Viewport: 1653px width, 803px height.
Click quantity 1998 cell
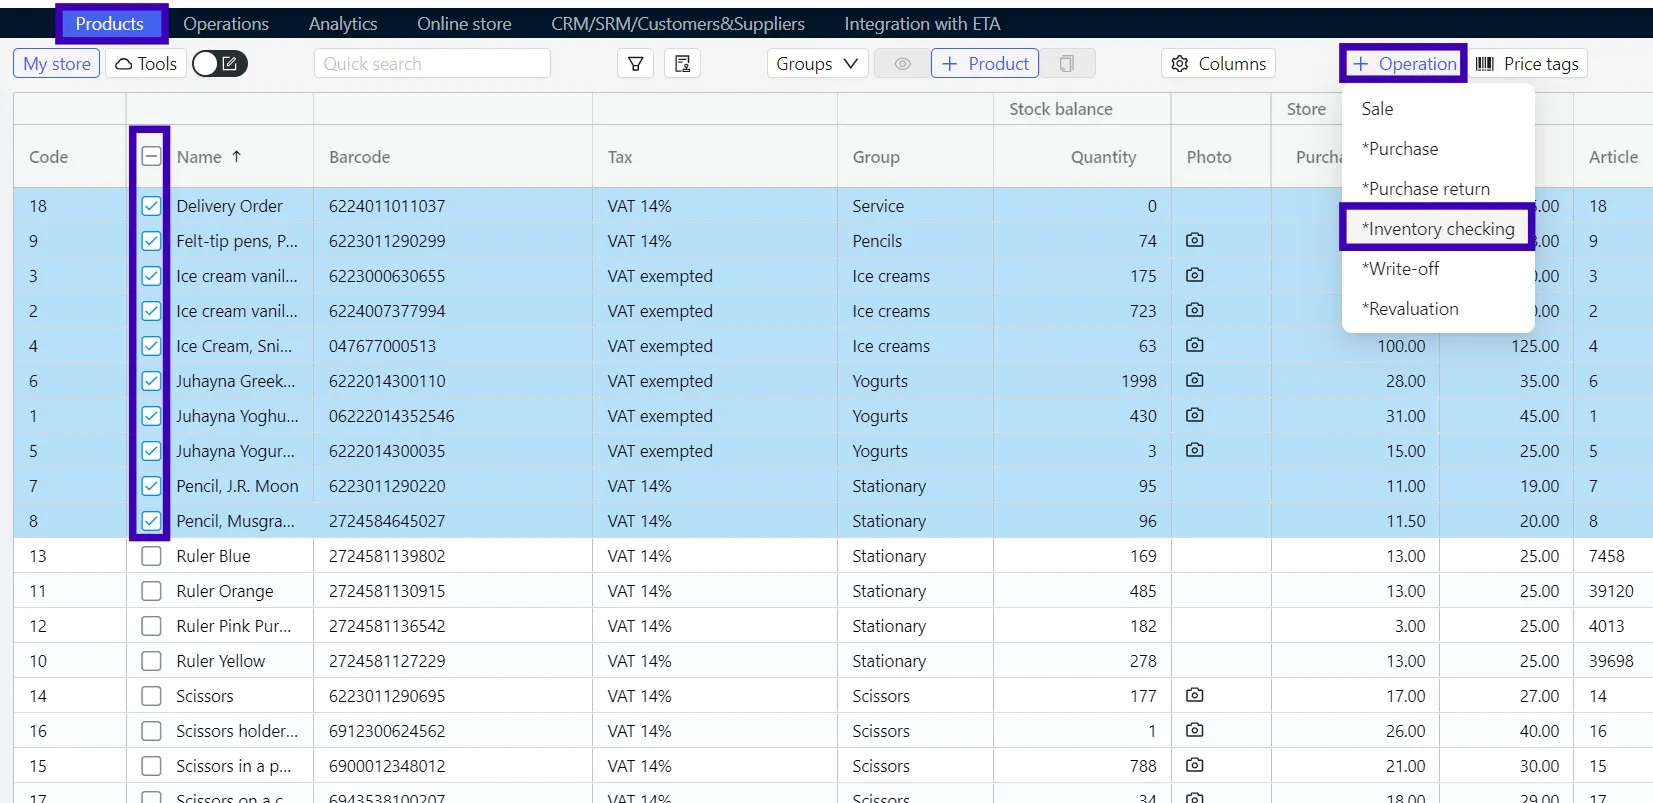[x=1138, y=381]
